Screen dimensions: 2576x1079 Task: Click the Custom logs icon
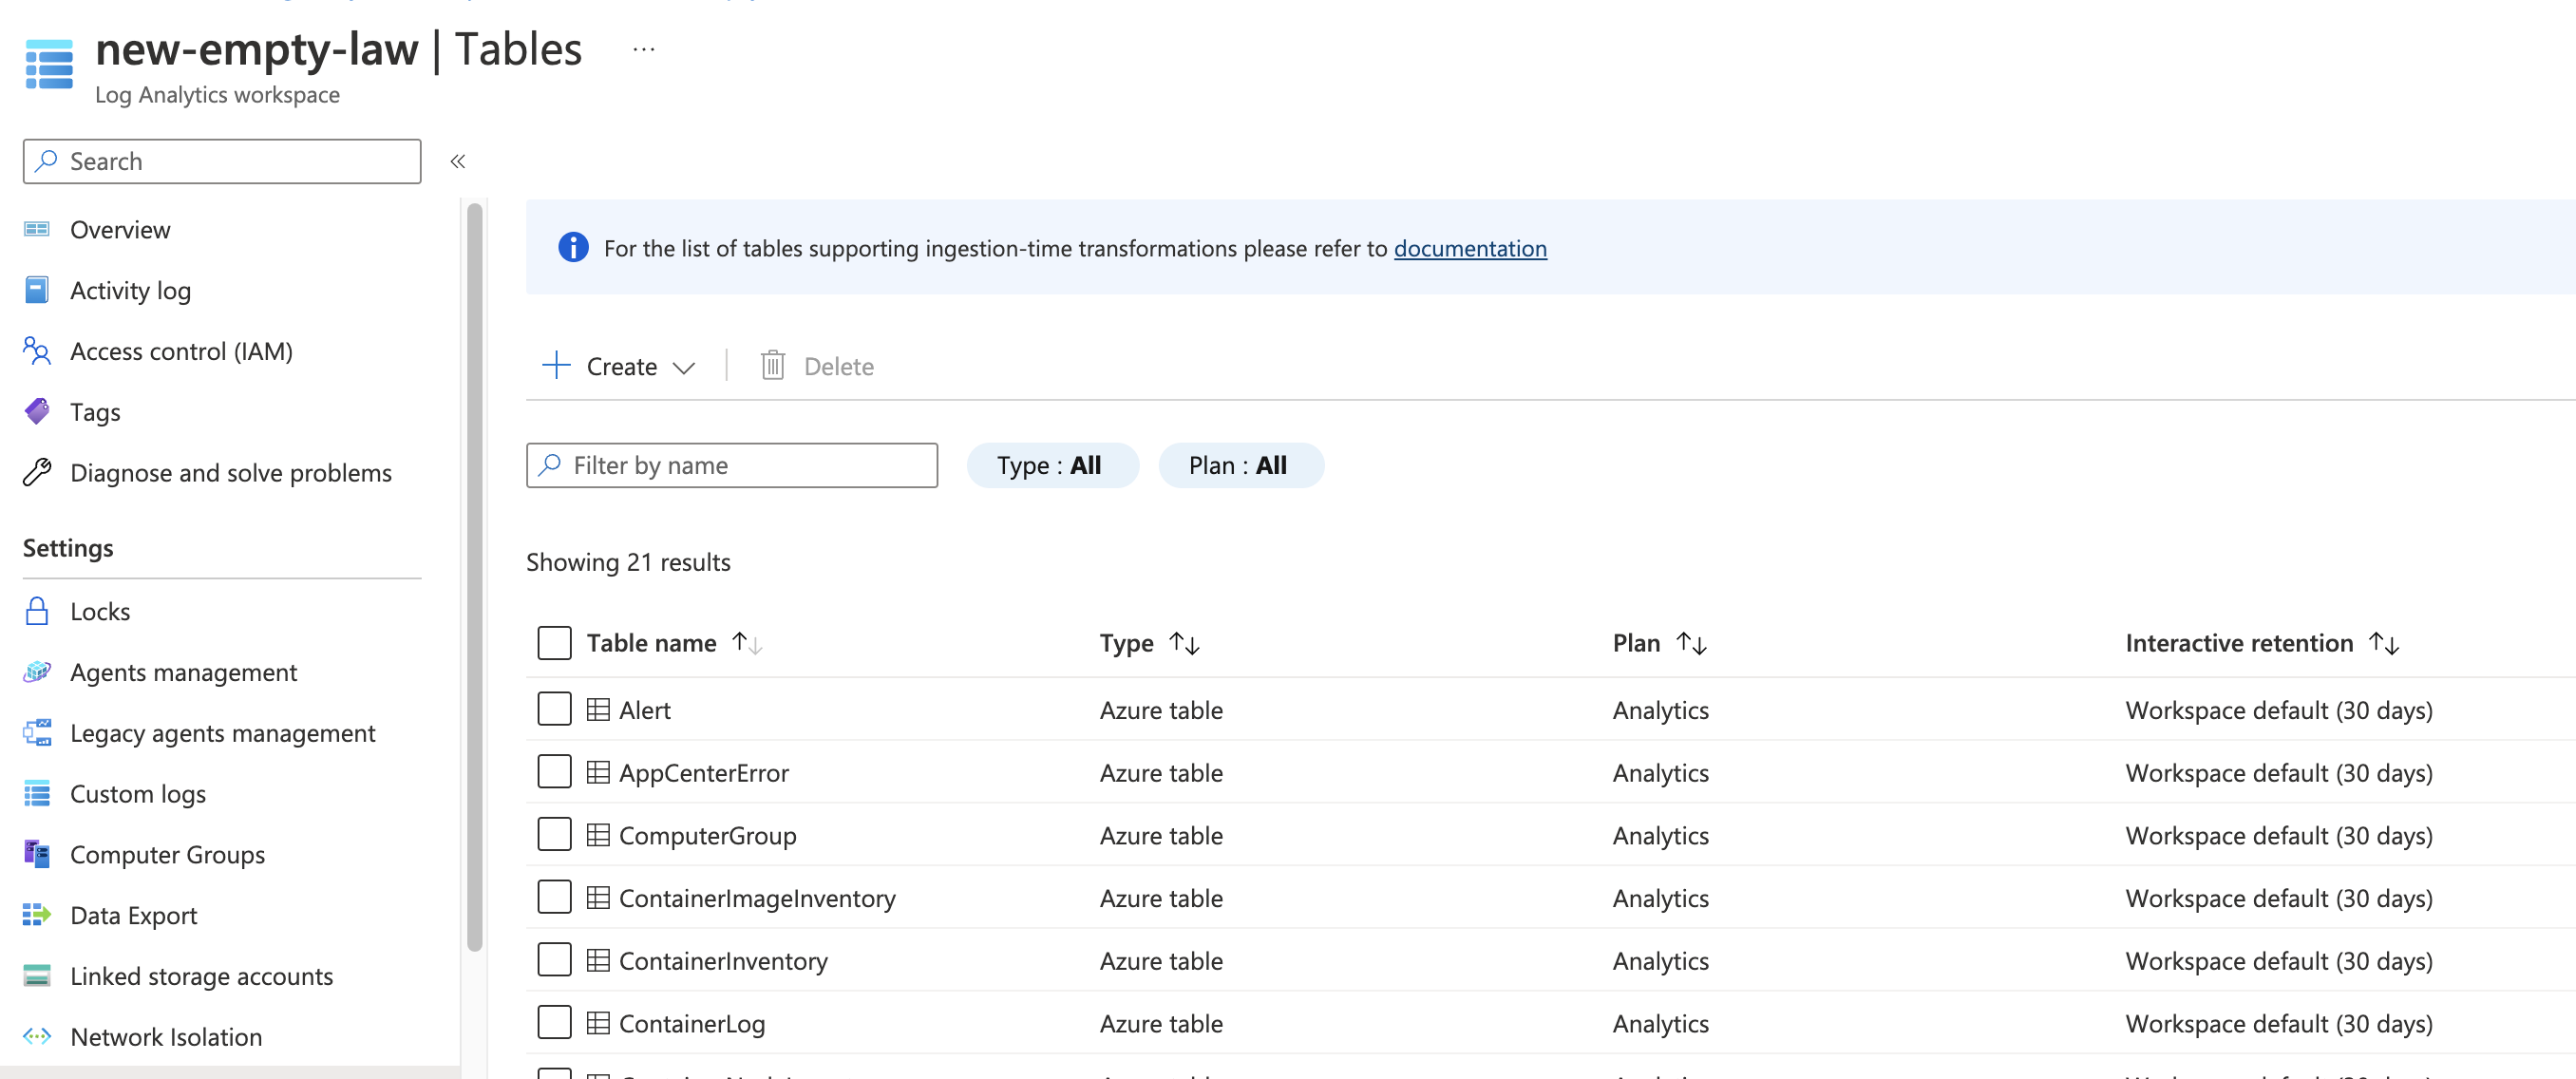37,794
